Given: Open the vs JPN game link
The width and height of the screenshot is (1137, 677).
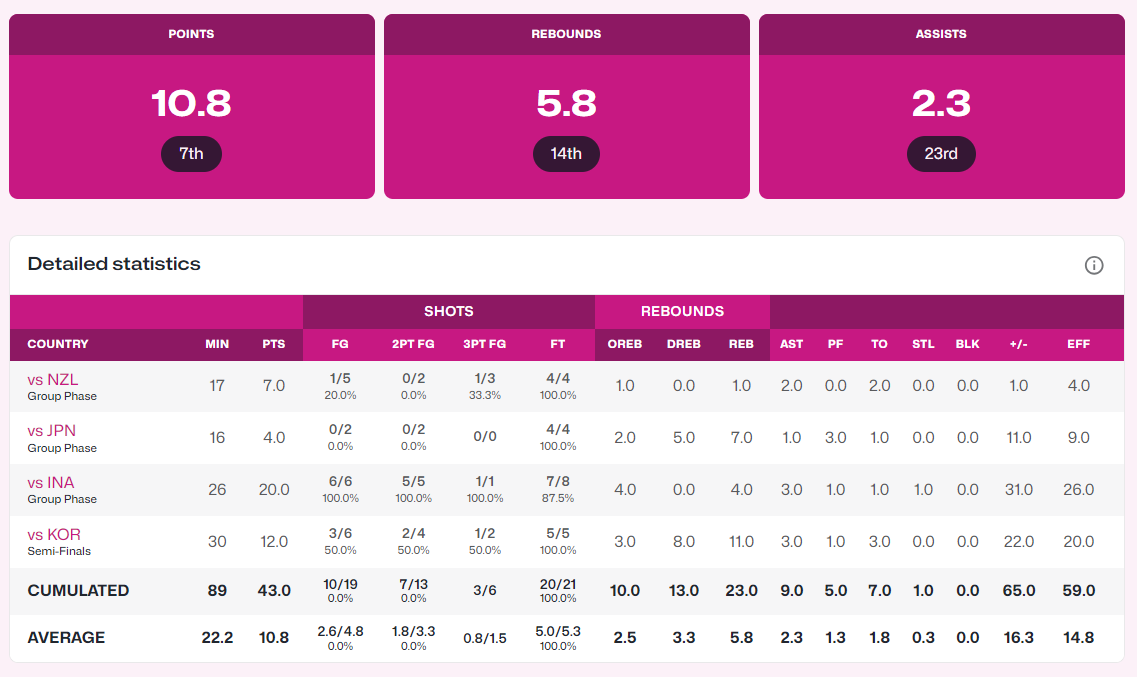Looking at the screenshot, I should [52, 432].
